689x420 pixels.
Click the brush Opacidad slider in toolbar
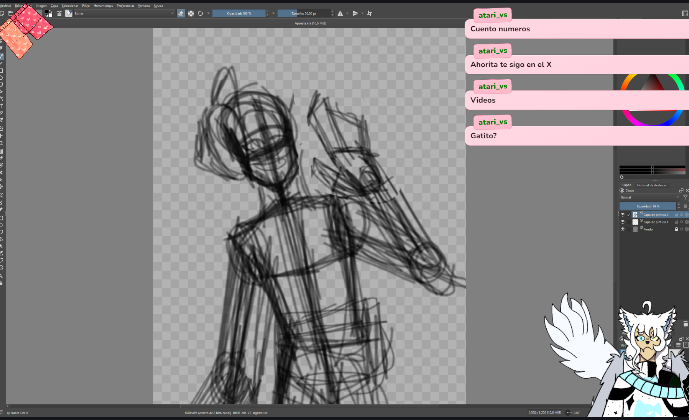(239, 14)
